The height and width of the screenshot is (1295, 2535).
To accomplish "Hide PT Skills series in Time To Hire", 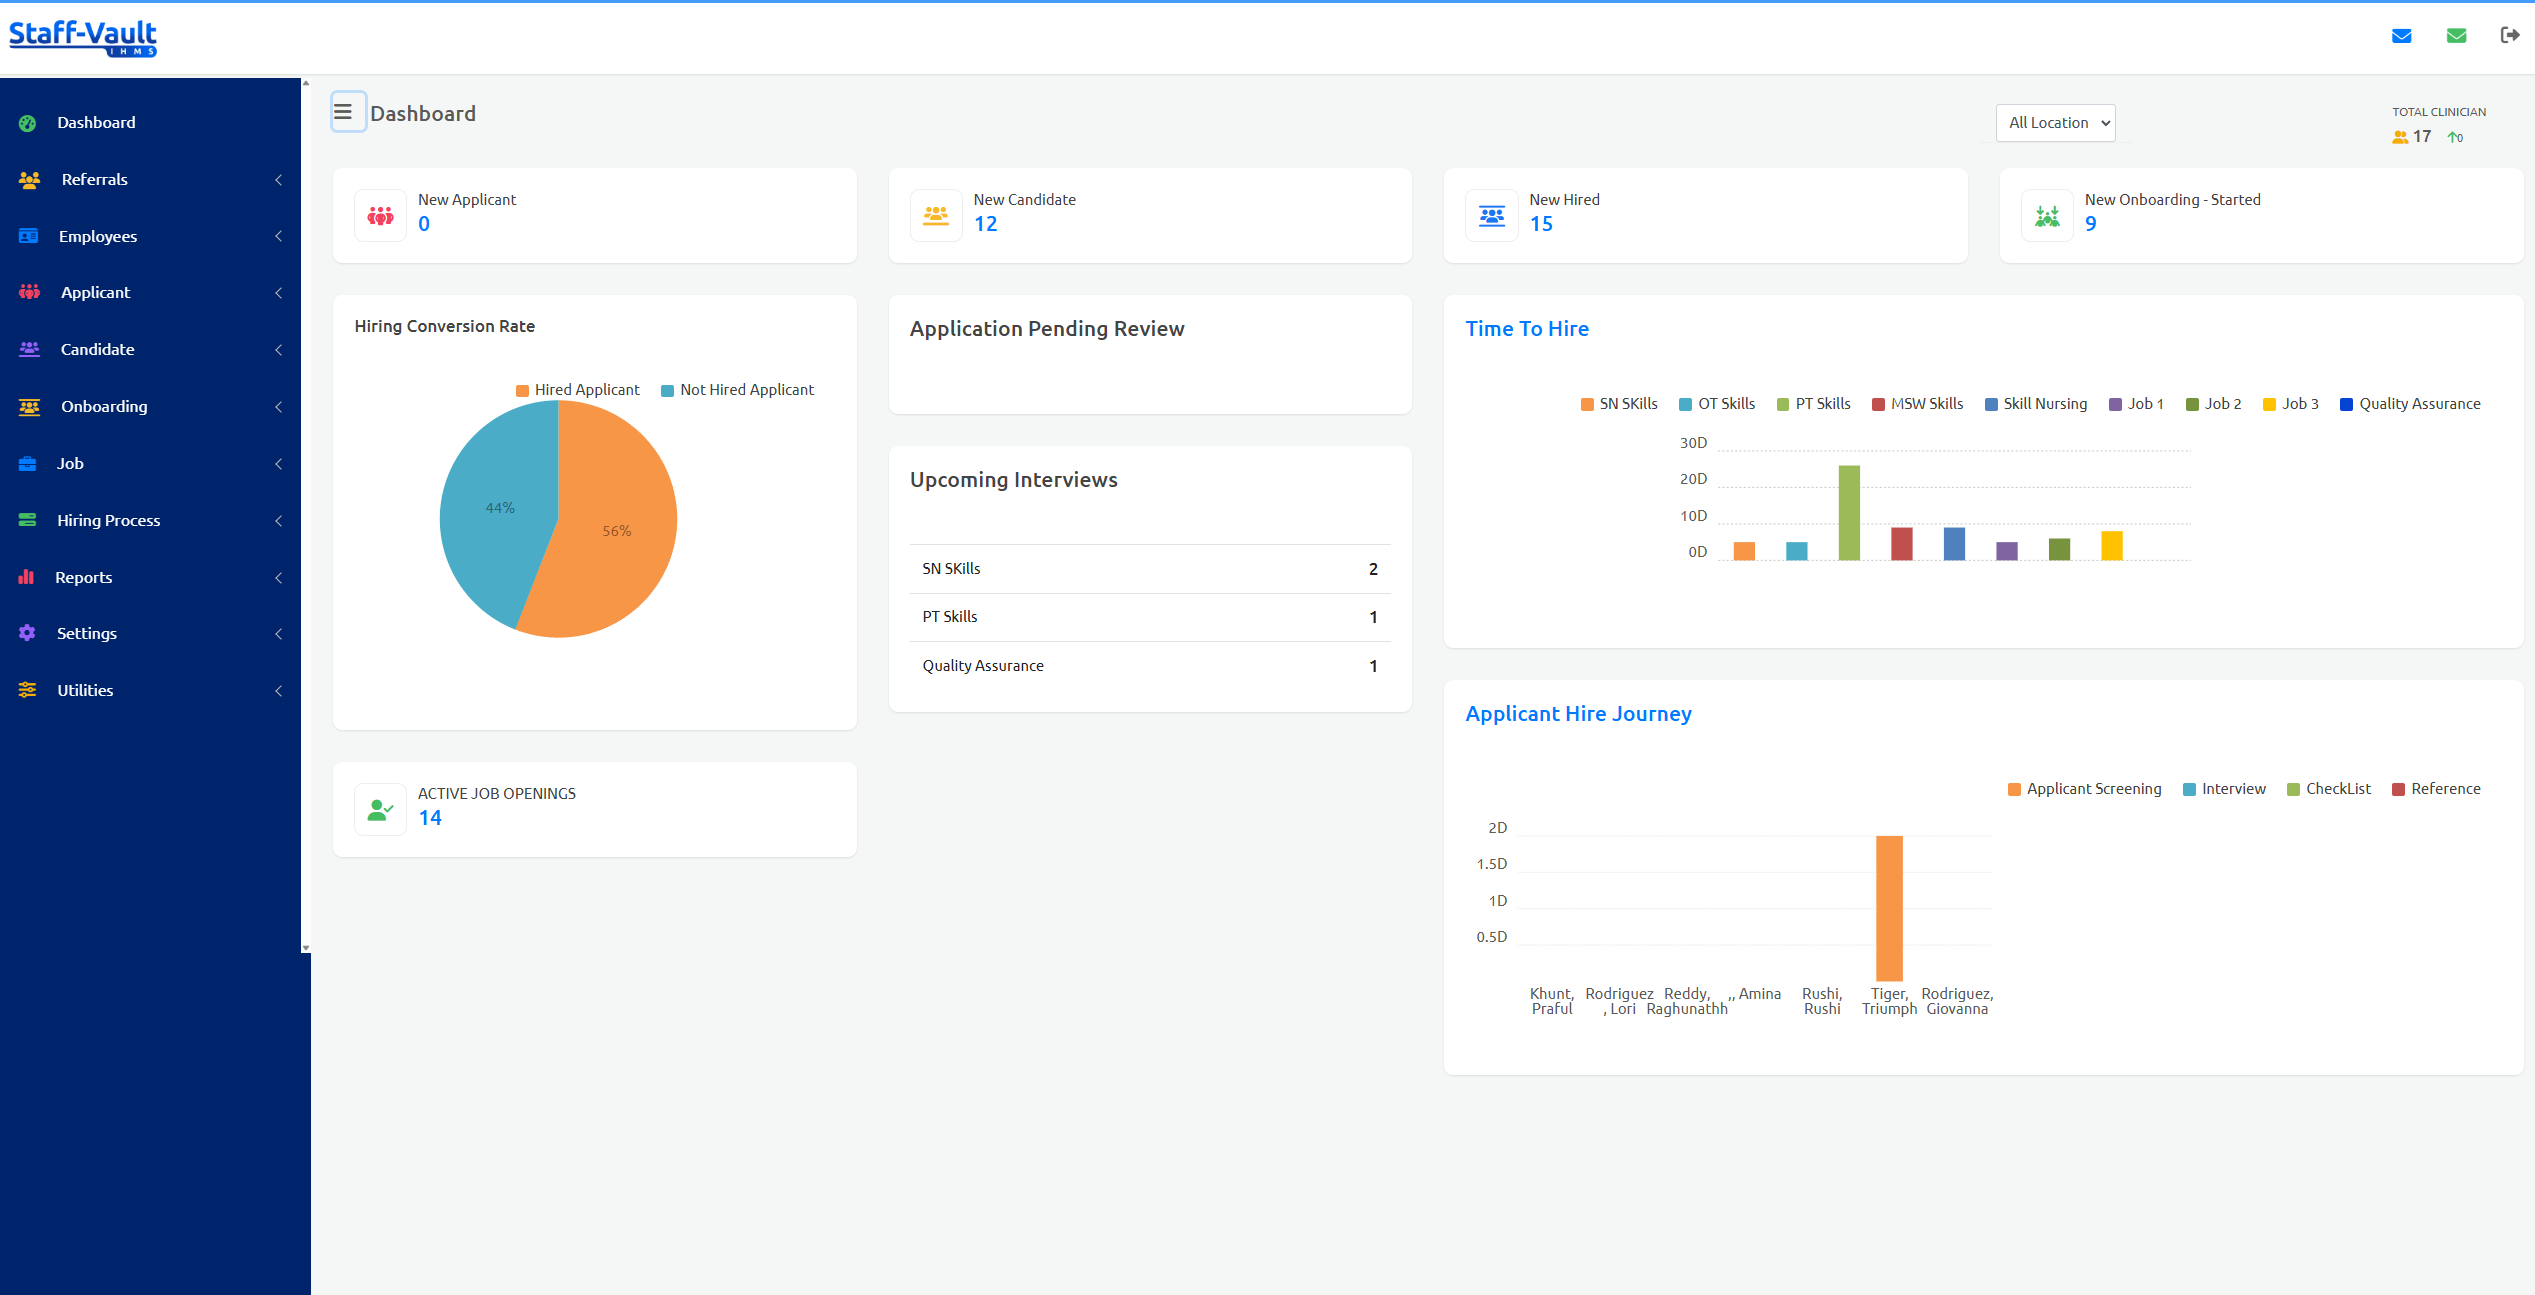I will [x=1813, y=404].
